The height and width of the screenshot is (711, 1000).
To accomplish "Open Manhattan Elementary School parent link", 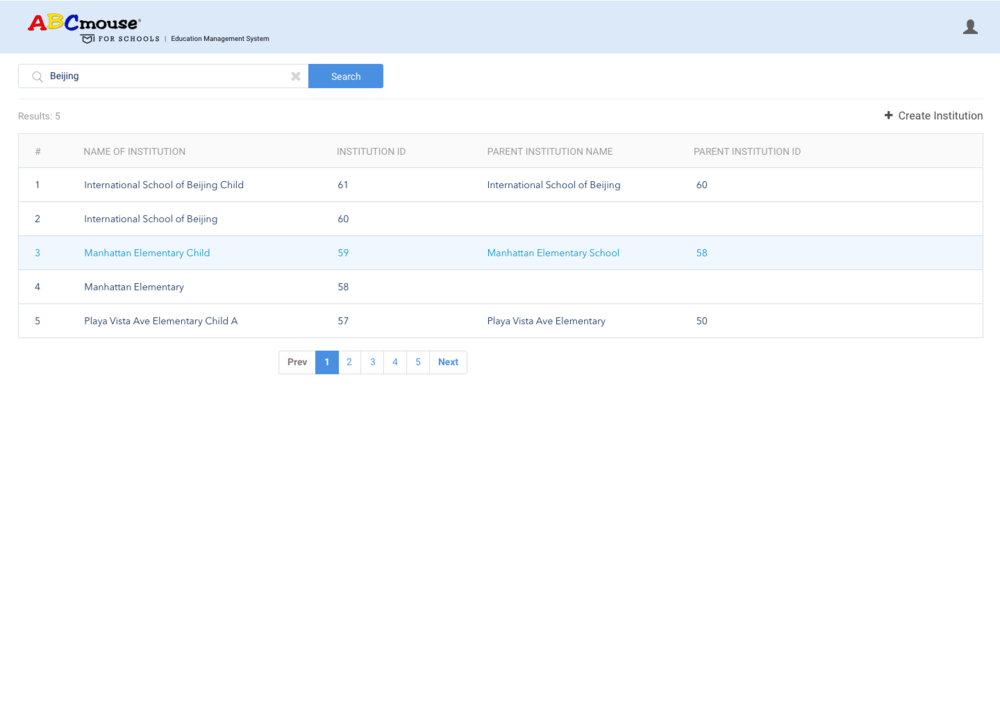I will coord(553,253).
